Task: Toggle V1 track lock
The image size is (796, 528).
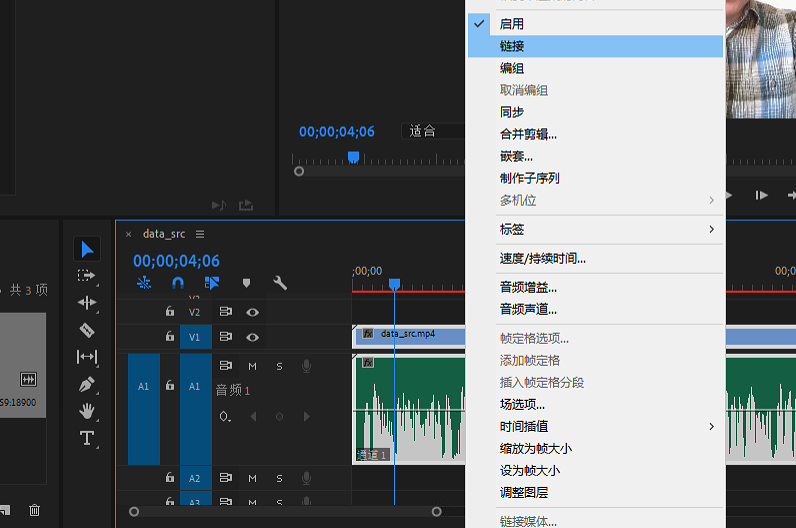Action: pos(170,336)
